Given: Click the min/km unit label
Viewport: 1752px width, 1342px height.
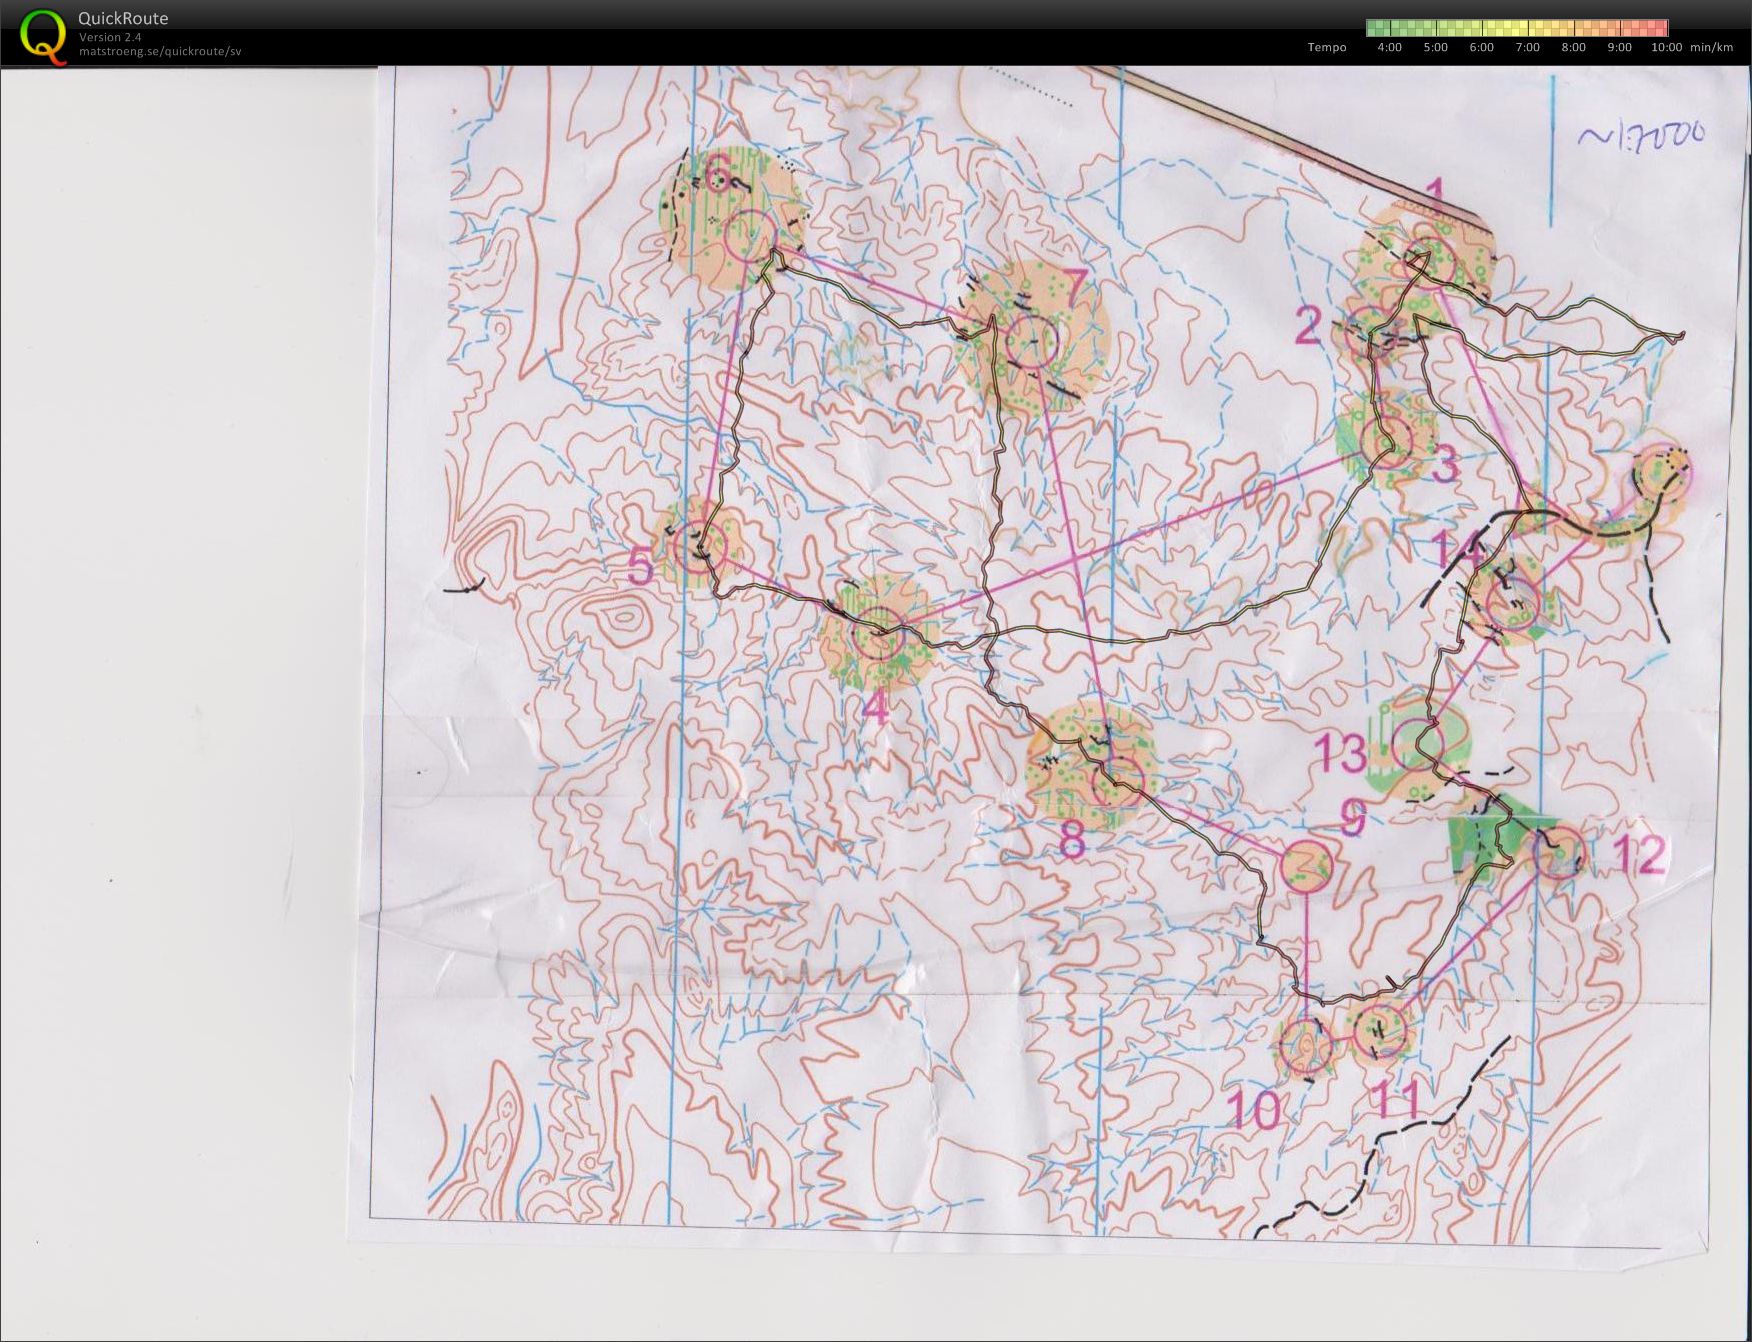Looking at the screenshot, I should tap(1712, 47).
